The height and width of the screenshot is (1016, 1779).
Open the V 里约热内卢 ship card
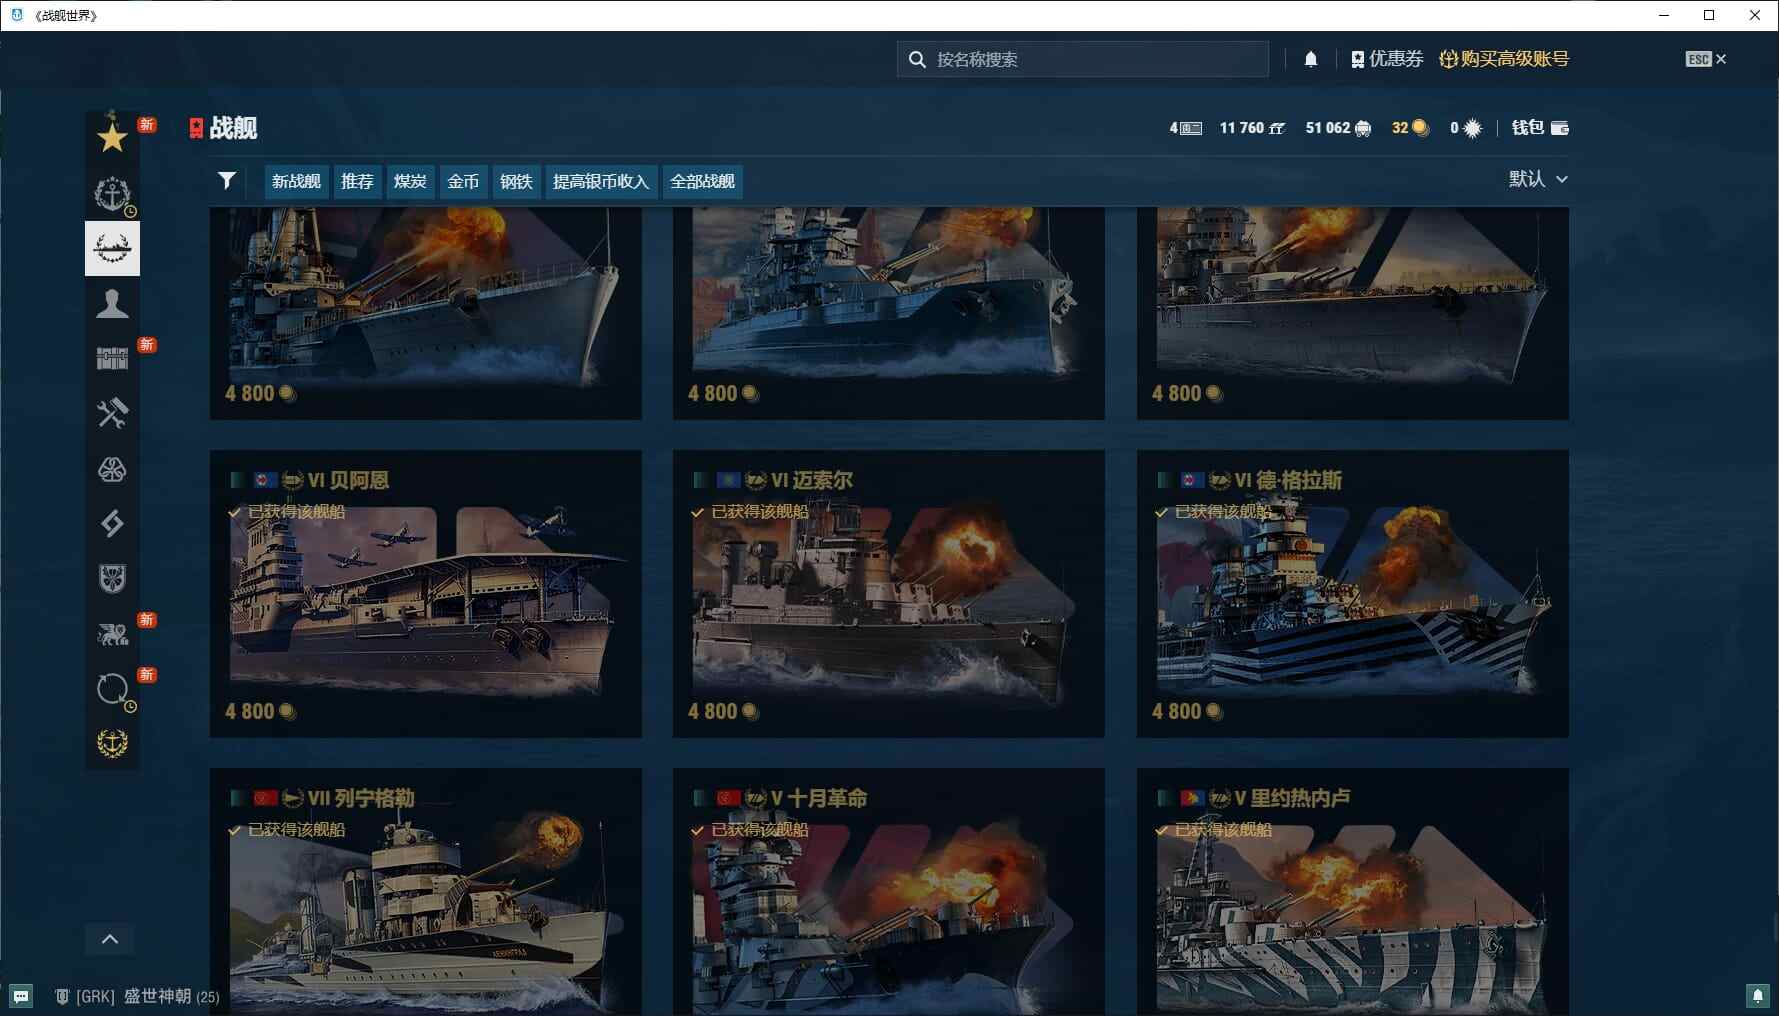1353,892
